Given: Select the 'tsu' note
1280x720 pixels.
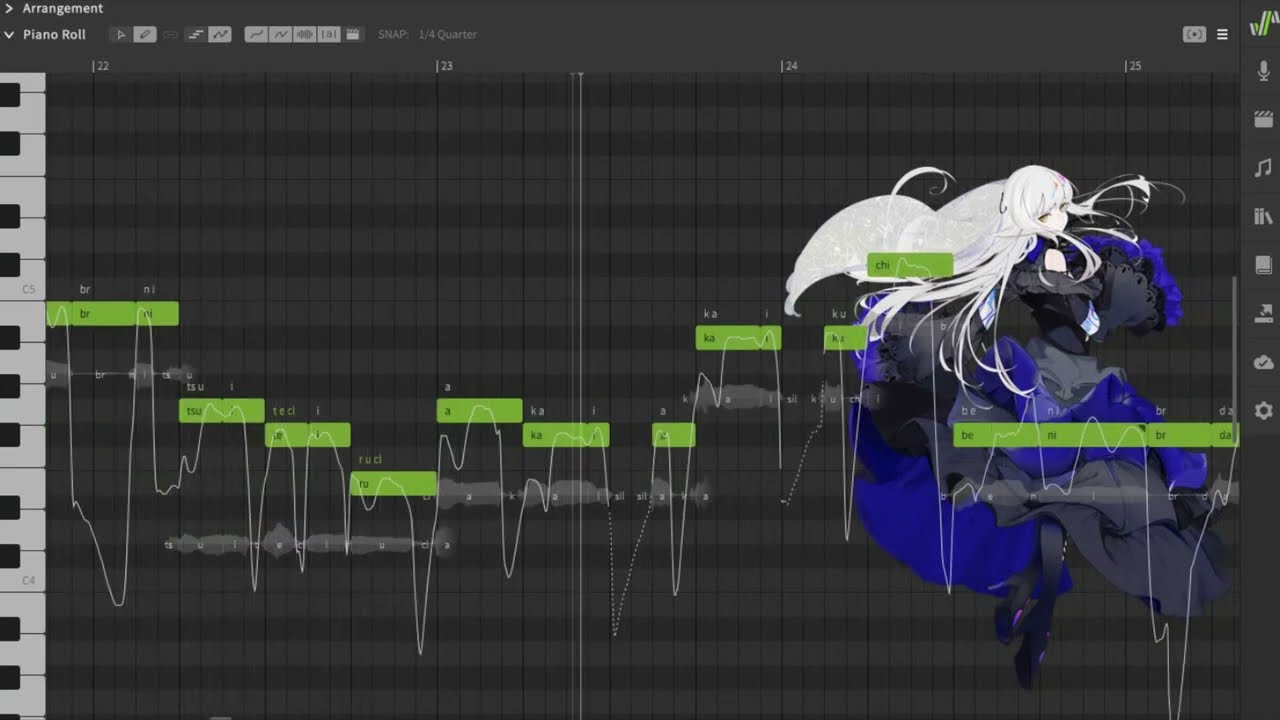Looking at the screenshot, I should [x=200, y=410].
